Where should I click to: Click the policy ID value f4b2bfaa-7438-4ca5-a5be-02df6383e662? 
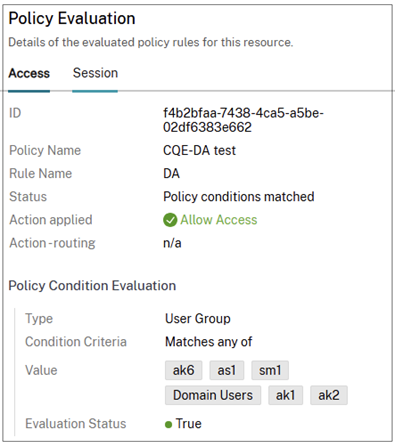click(243, 120)
